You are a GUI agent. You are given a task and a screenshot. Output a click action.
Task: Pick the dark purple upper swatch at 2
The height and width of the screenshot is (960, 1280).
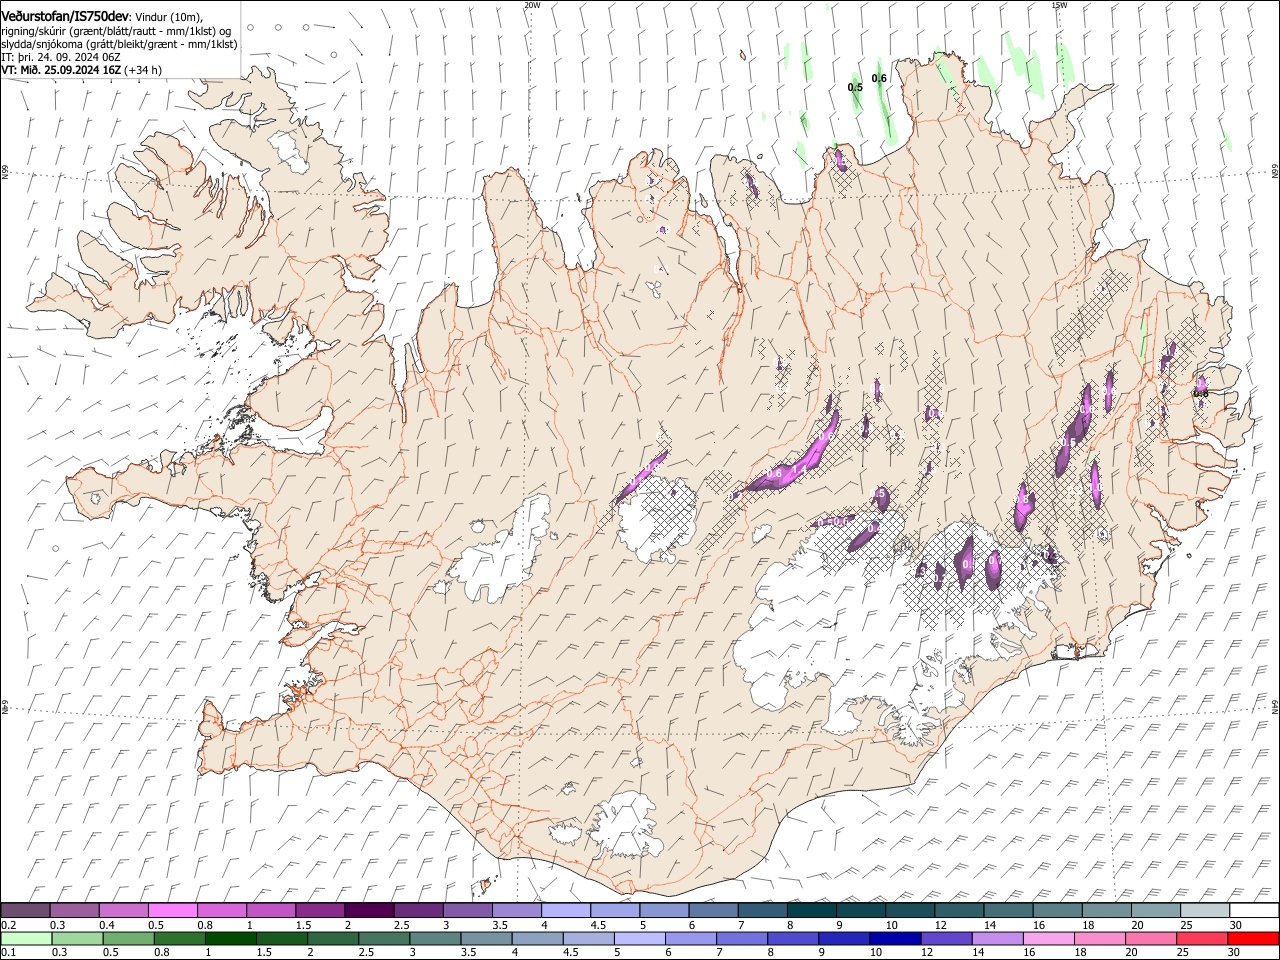[368, 911]
